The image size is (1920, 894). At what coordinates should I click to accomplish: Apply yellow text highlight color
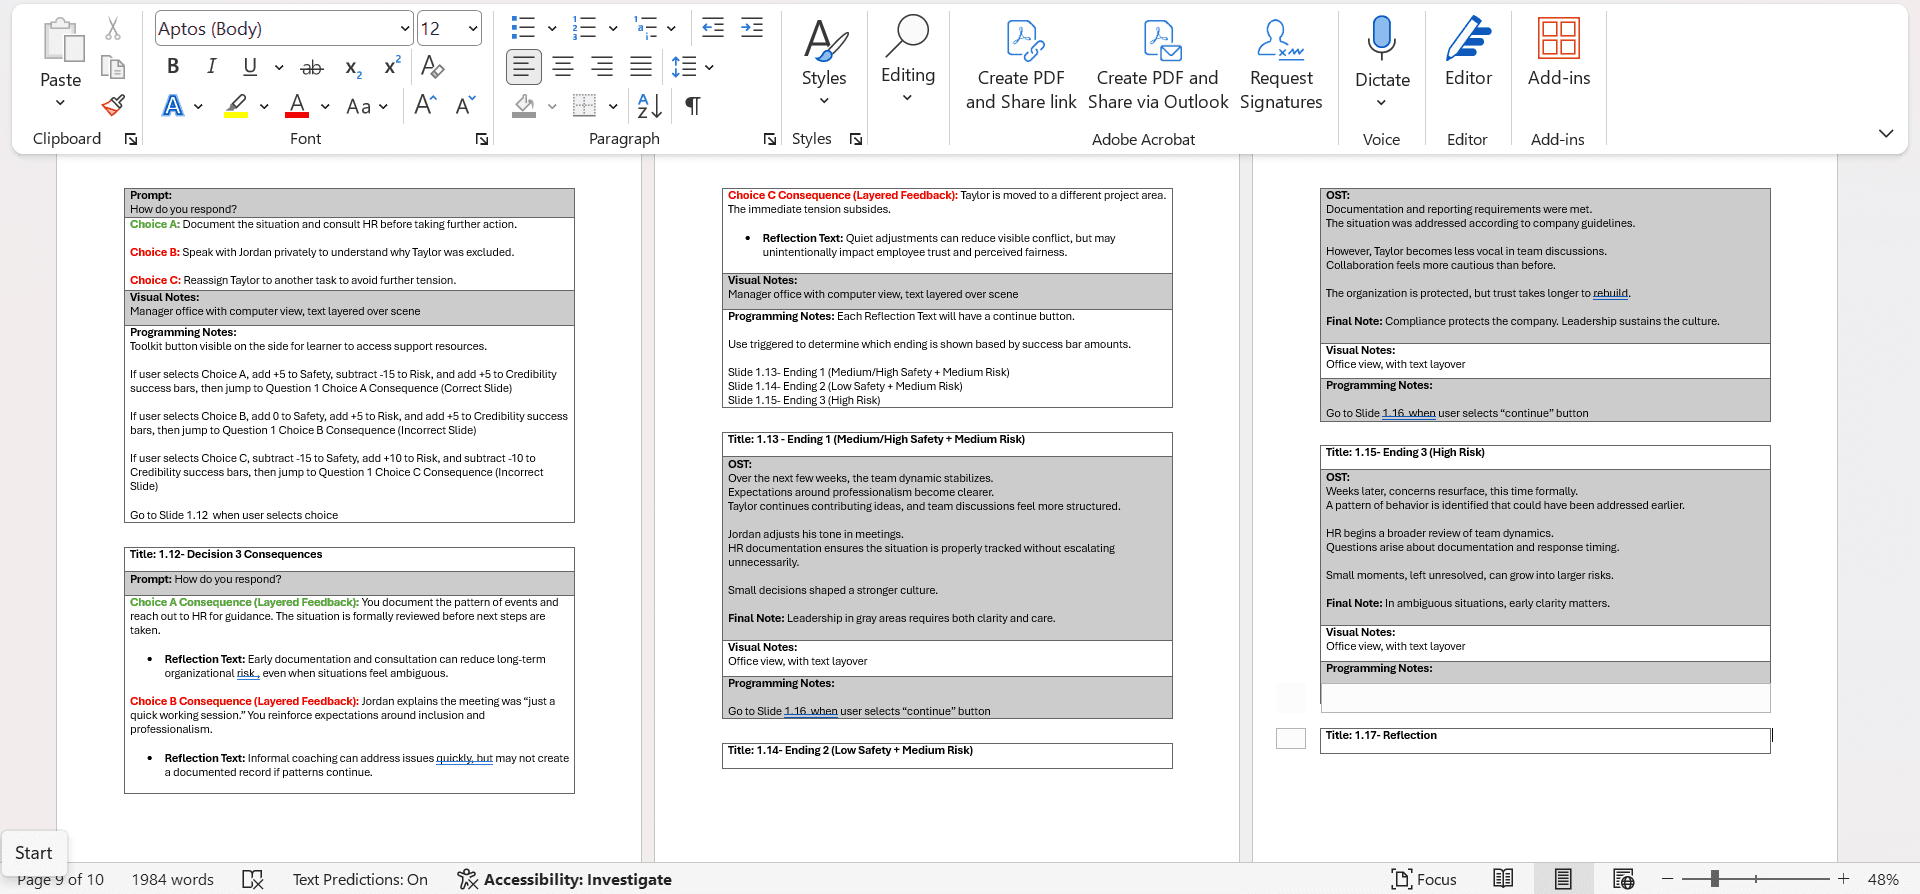click(236, 105)
